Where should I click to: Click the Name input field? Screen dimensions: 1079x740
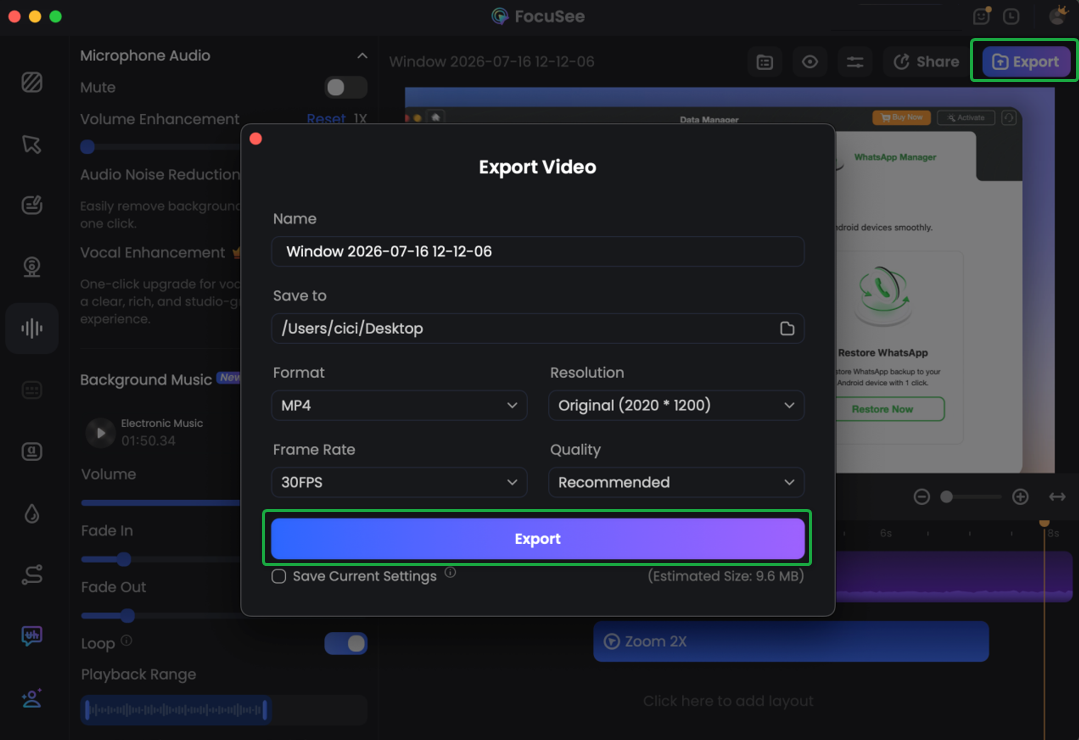point(537,251)
